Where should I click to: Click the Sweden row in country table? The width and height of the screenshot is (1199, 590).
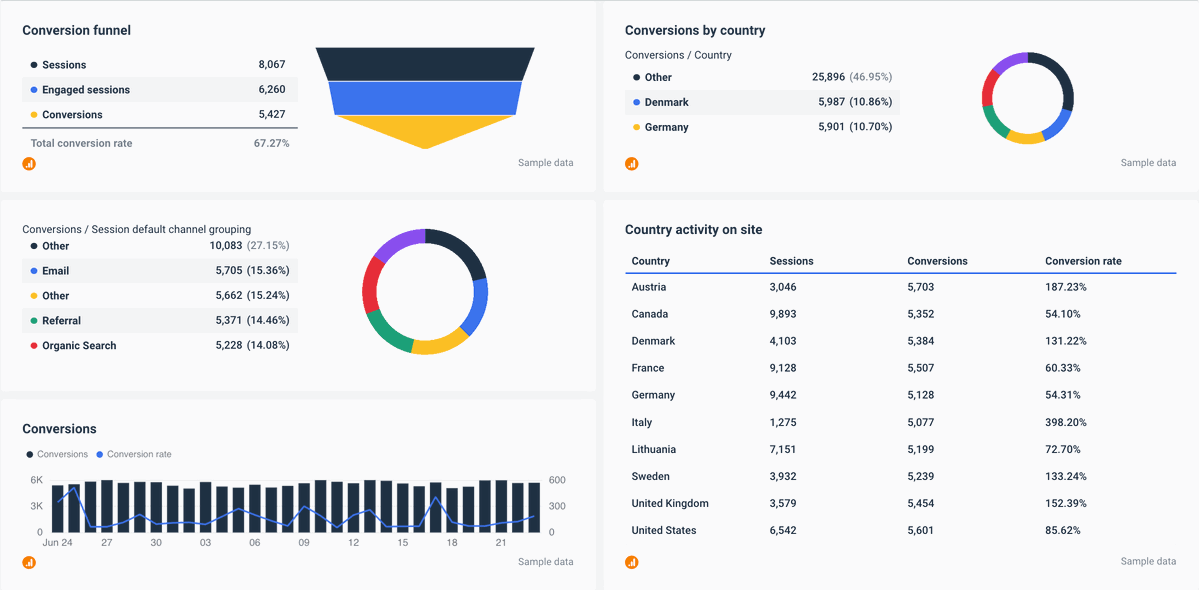(x=901, y=476)
